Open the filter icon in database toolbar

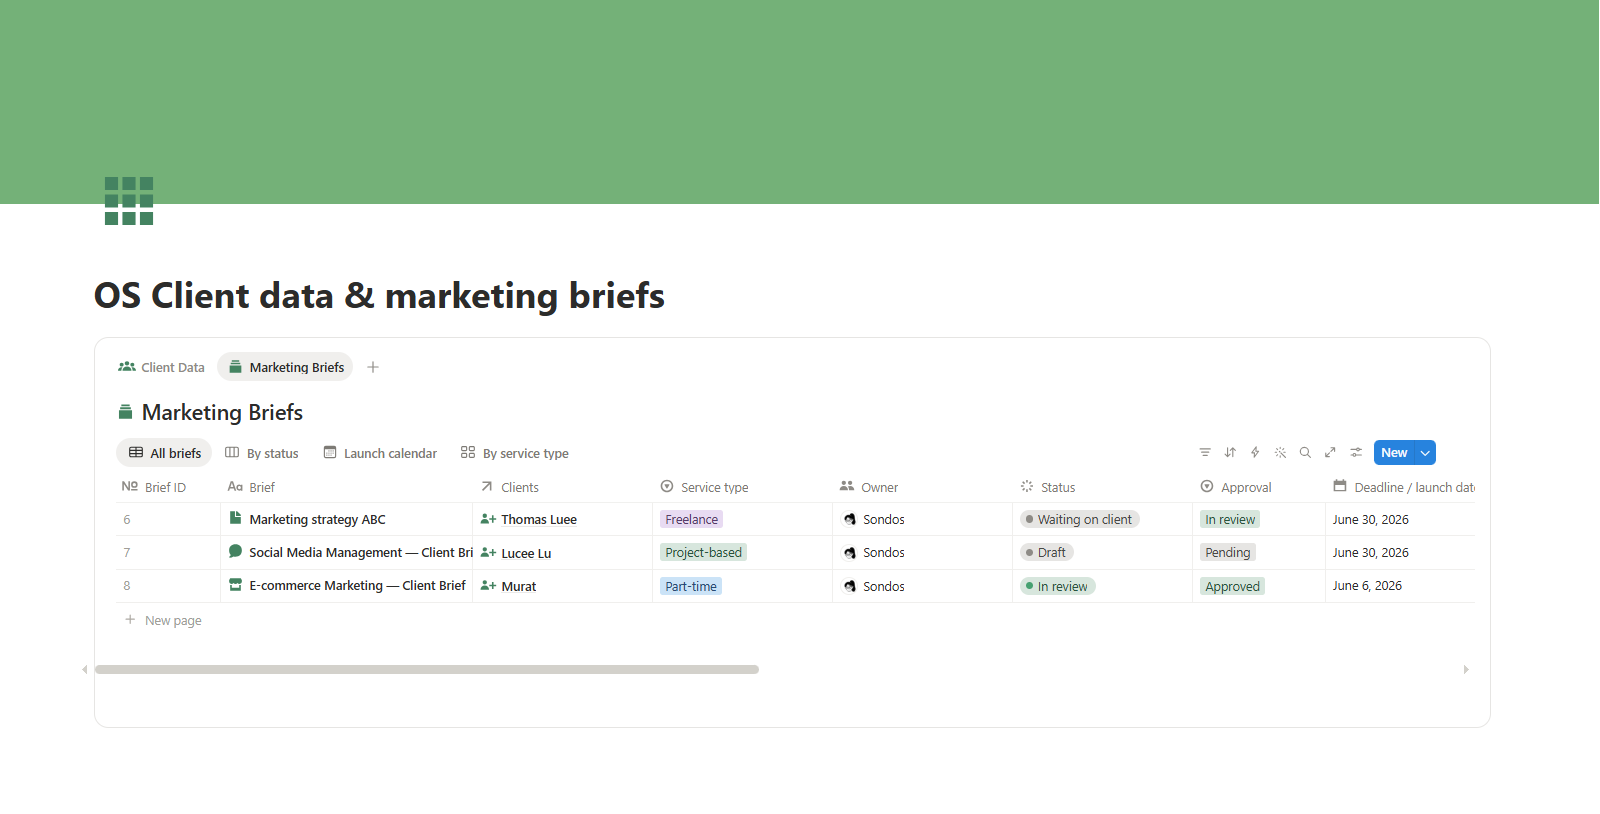pos(1205,453)
